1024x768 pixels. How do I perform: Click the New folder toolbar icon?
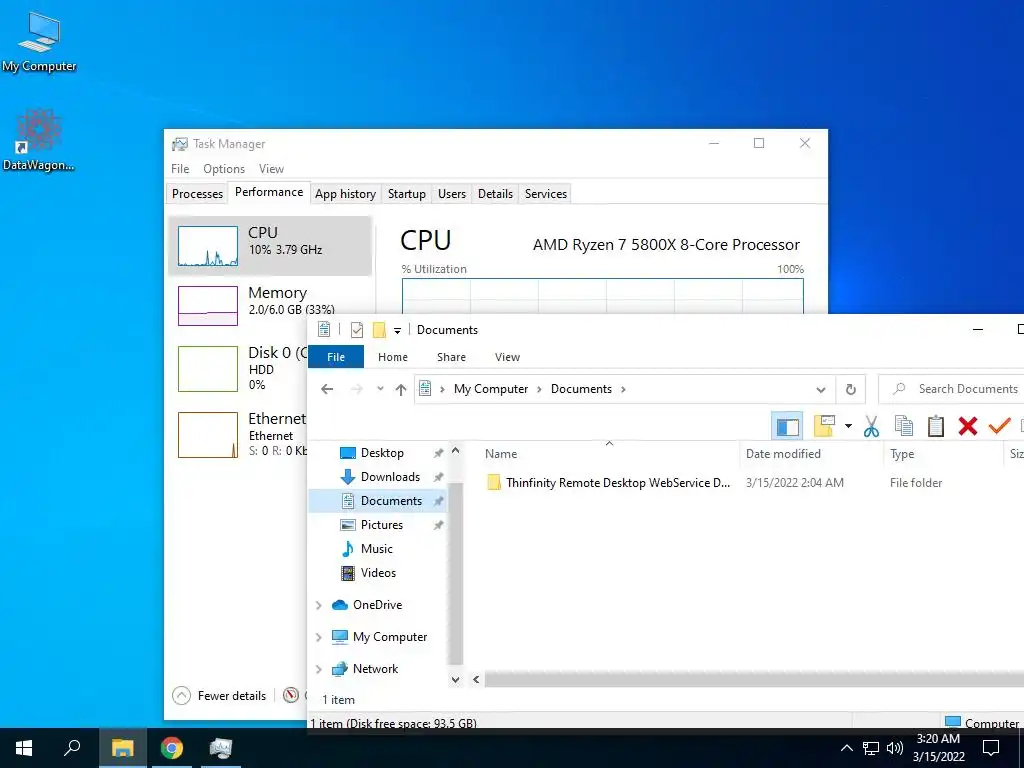click(x=824, y=426)
